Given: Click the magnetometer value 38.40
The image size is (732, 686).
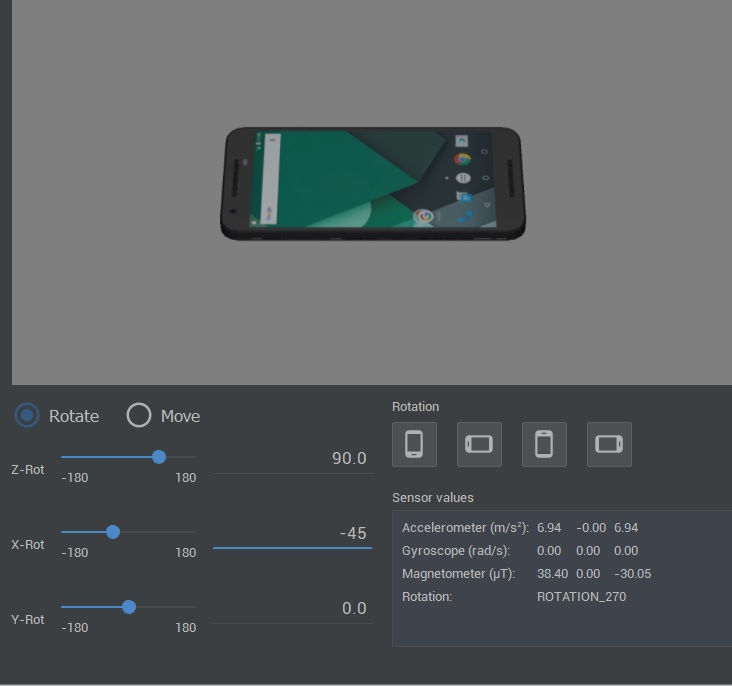Looking at the screenshot, I should click(x=552, y=573).
